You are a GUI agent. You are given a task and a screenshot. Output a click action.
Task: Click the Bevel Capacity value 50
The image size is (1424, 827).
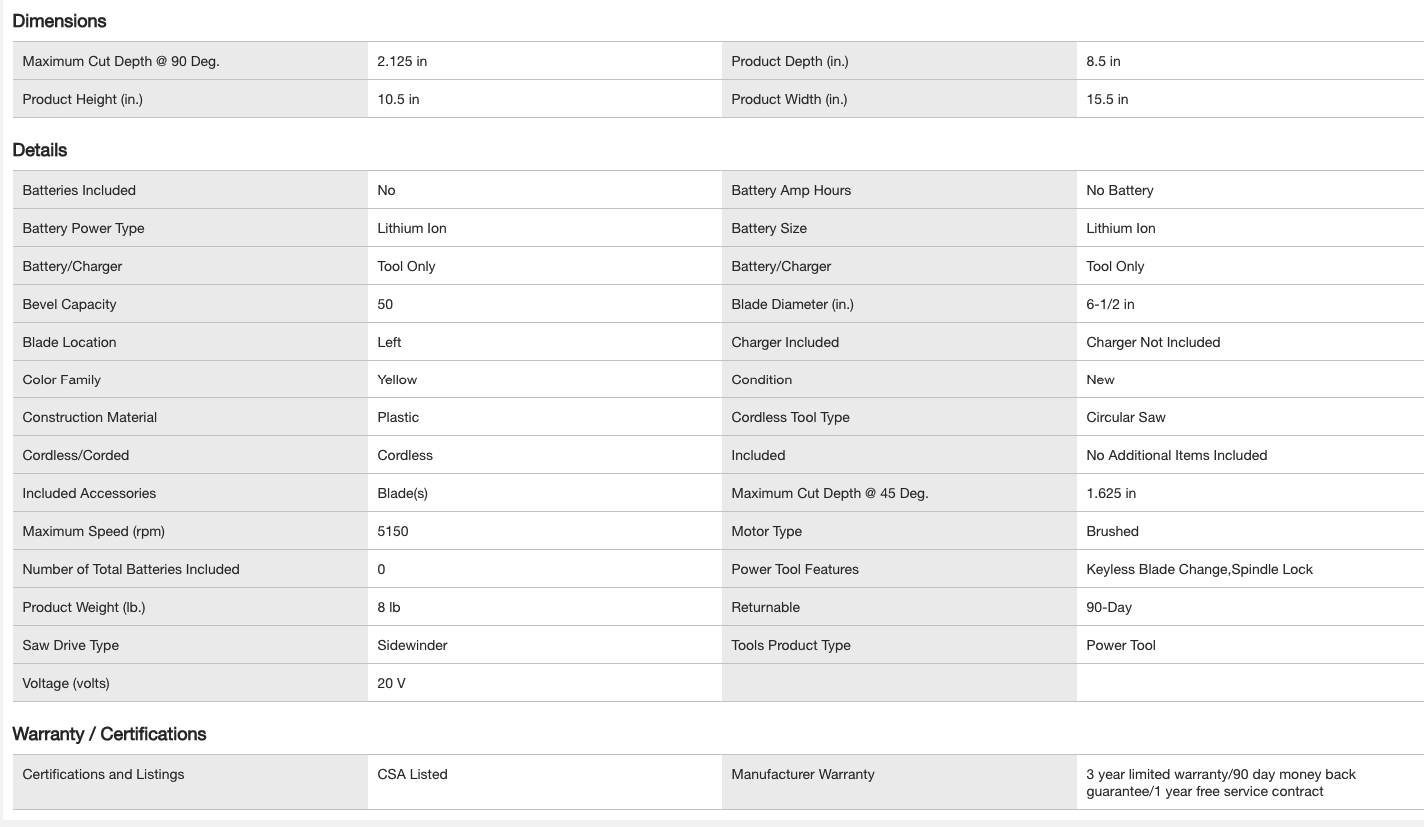[x=385, y=304]
